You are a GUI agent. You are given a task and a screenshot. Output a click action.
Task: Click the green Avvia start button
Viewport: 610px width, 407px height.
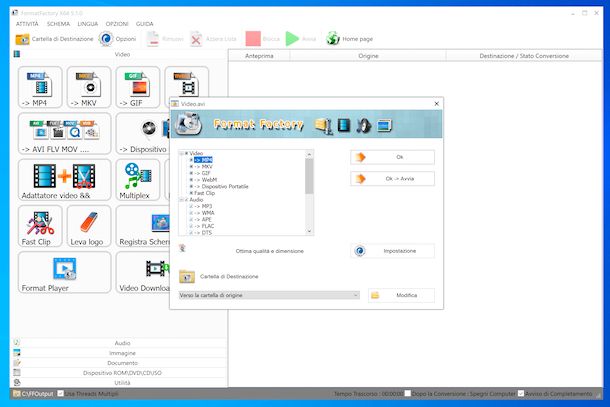(x=300, y=39)
